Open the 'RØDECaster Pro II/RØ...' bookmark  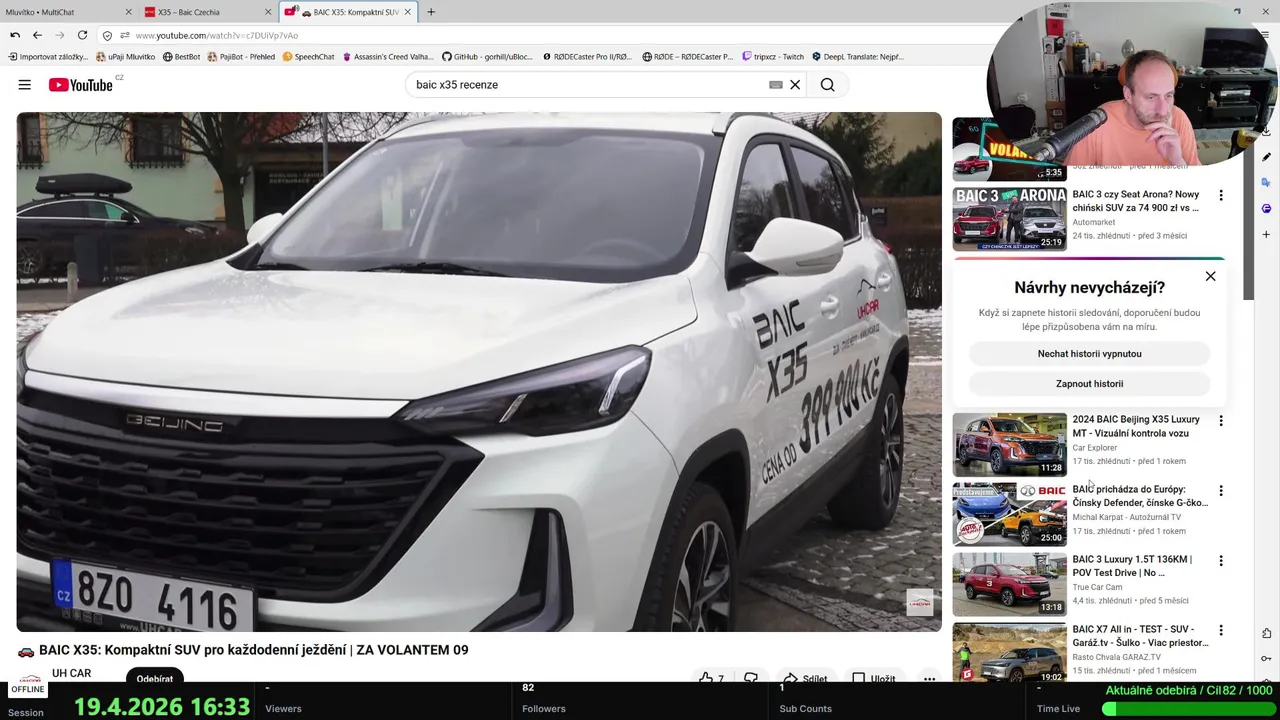587,57
